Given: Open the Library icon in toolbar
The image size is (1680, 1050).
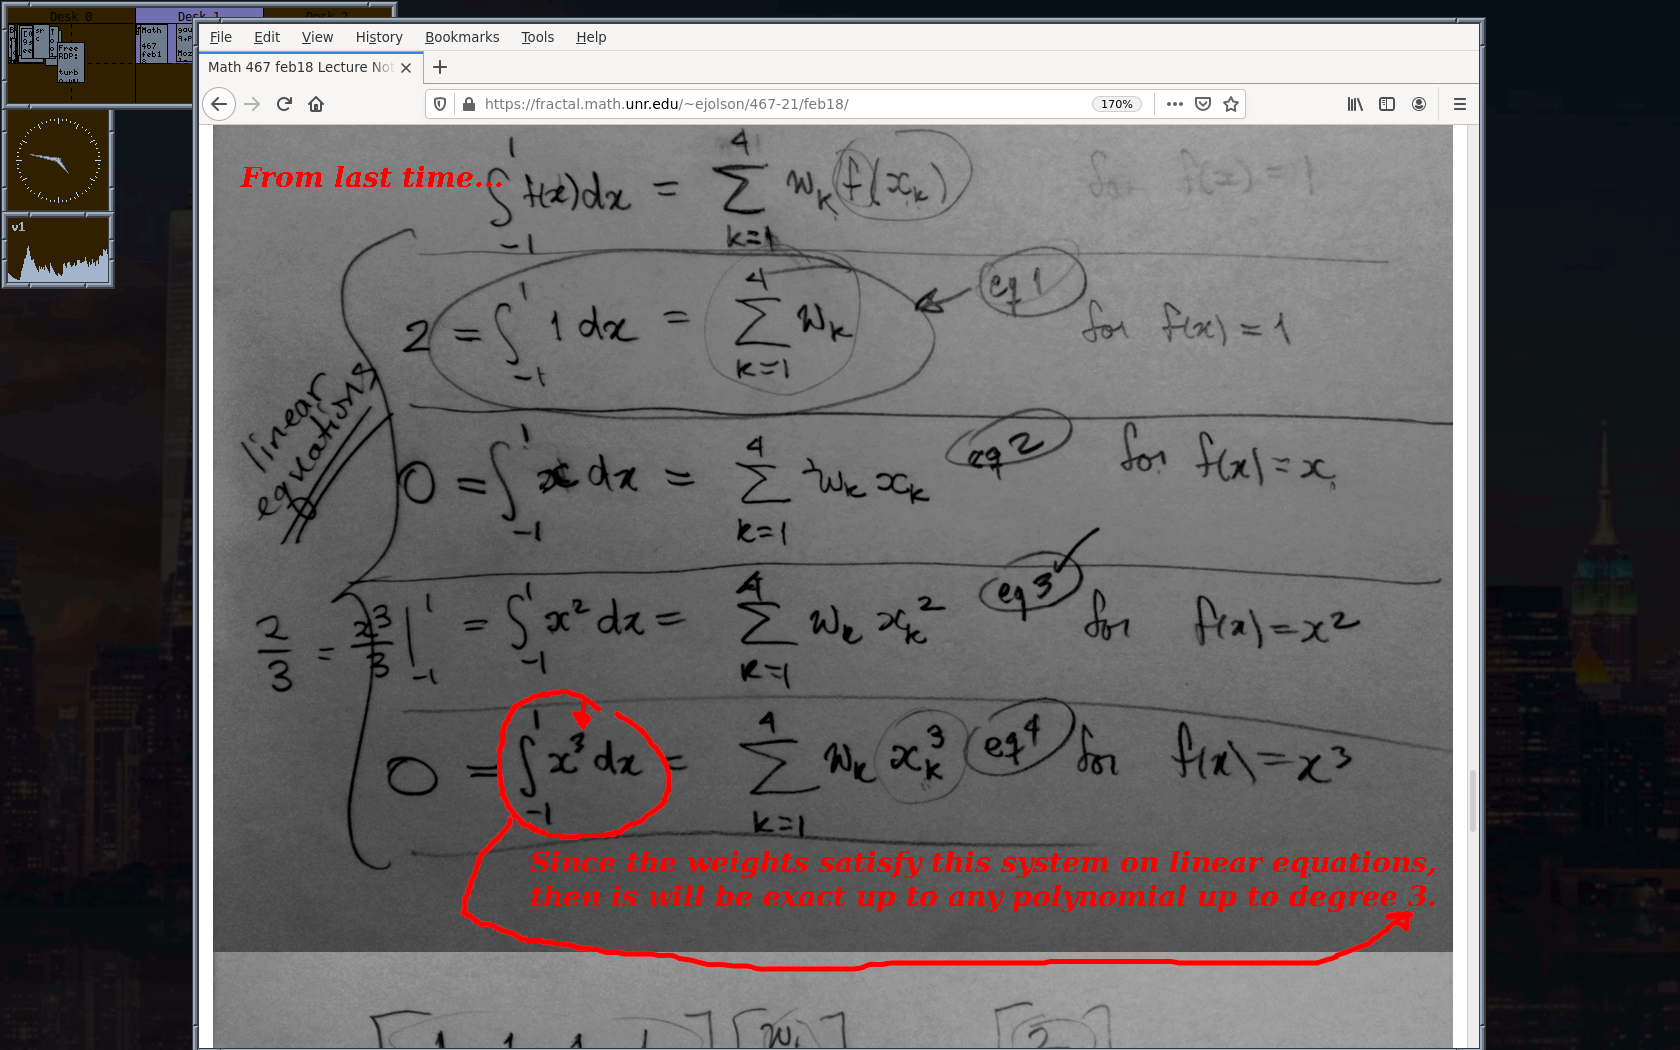Looking at the screenshot, I should [x=1355, y=104].
